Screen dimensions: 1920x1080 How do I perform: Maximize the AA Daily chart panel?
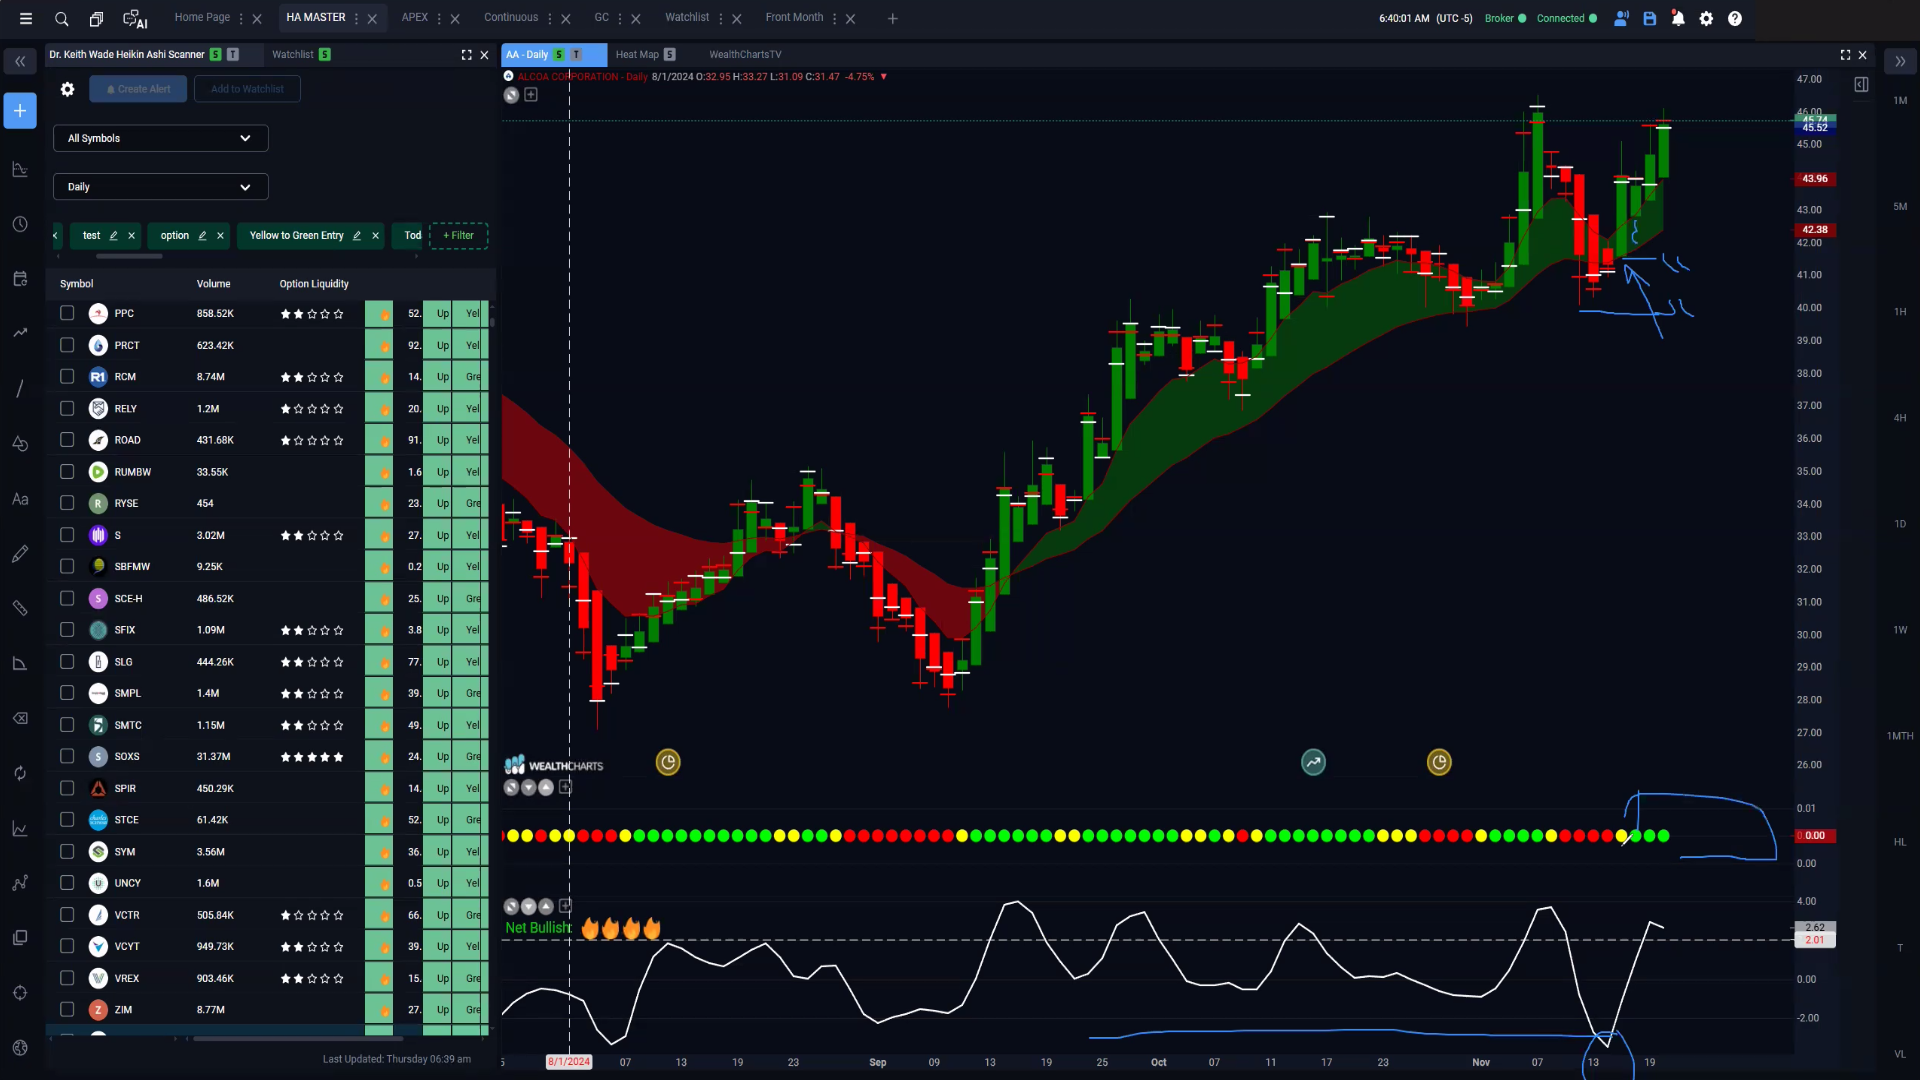1845,55
